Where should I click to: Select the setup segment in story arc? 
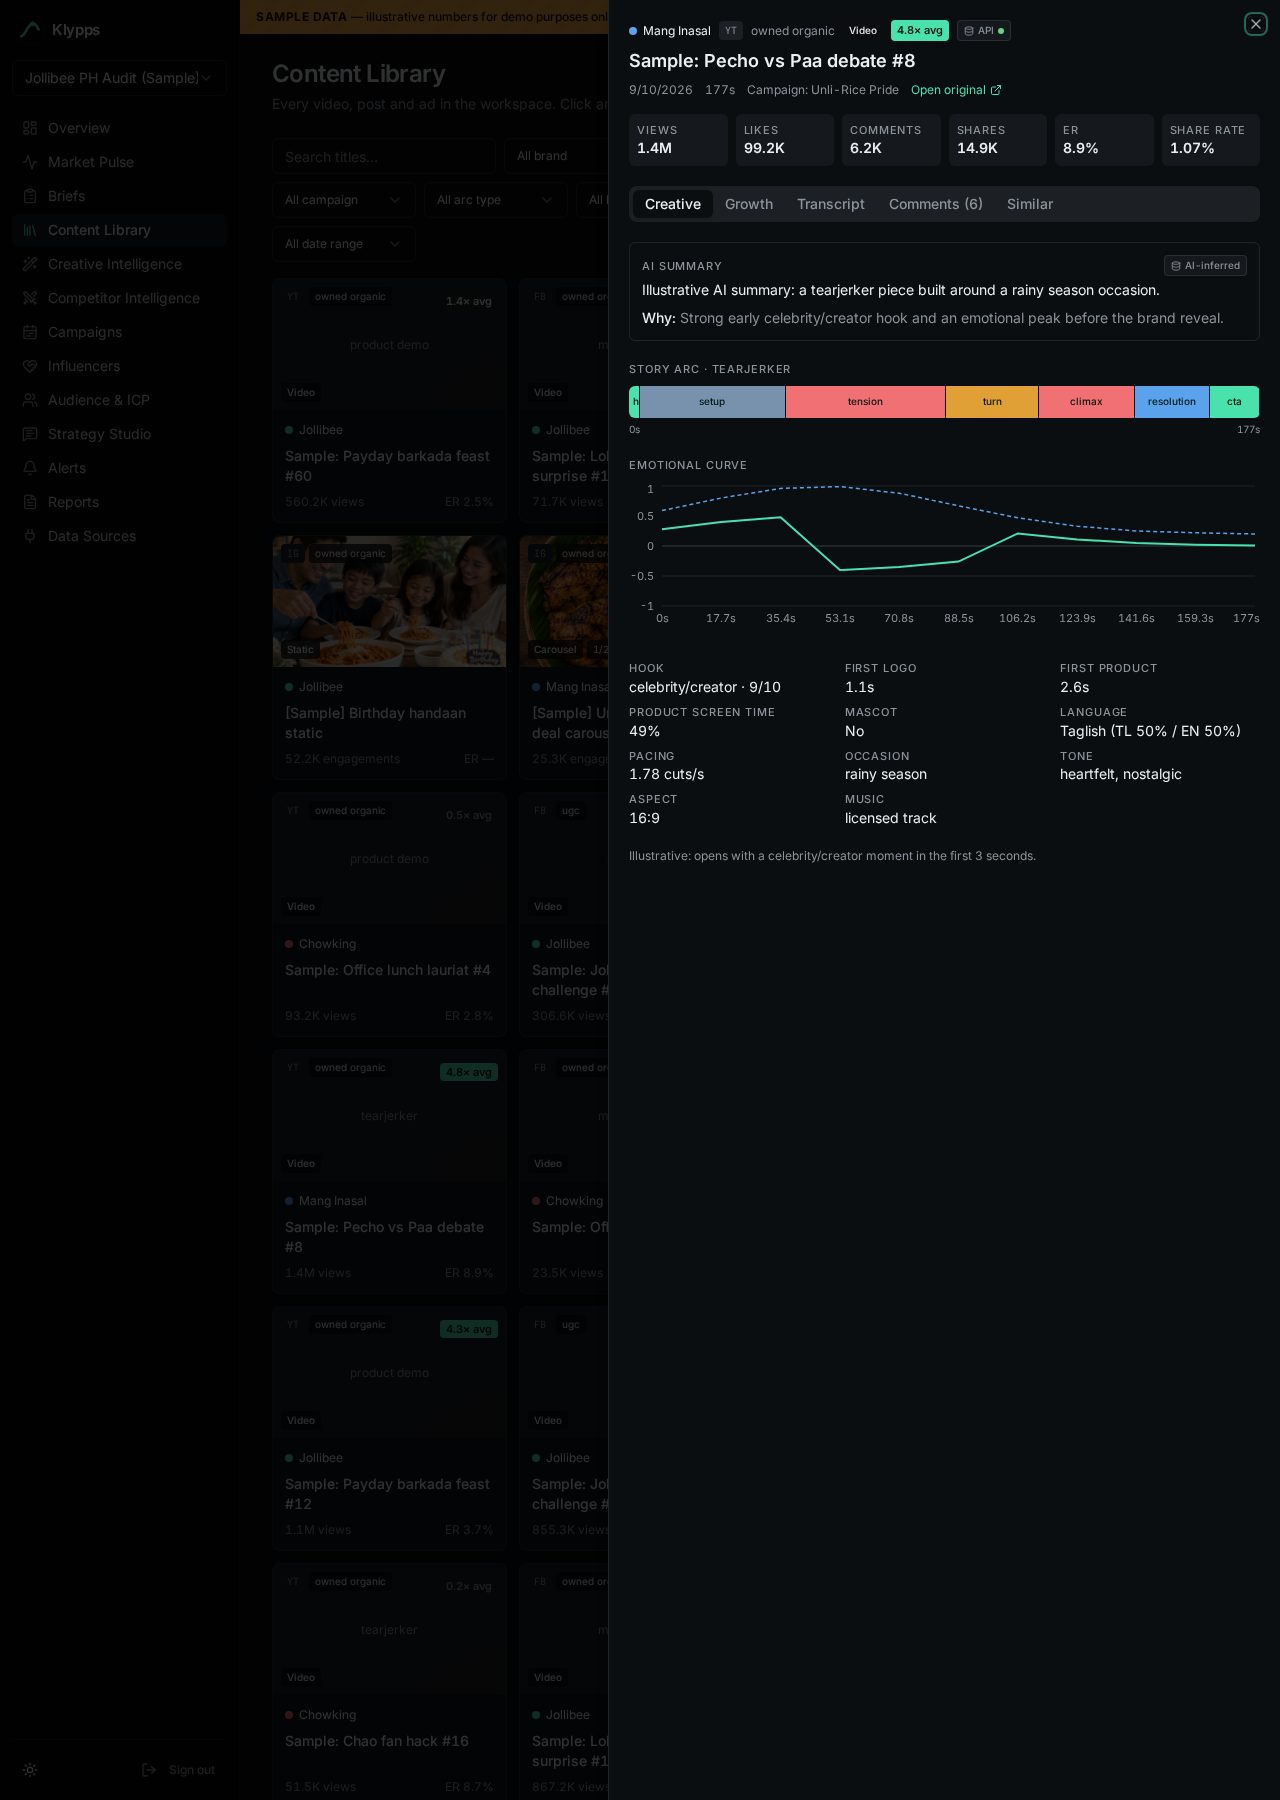tap(712, 402)
